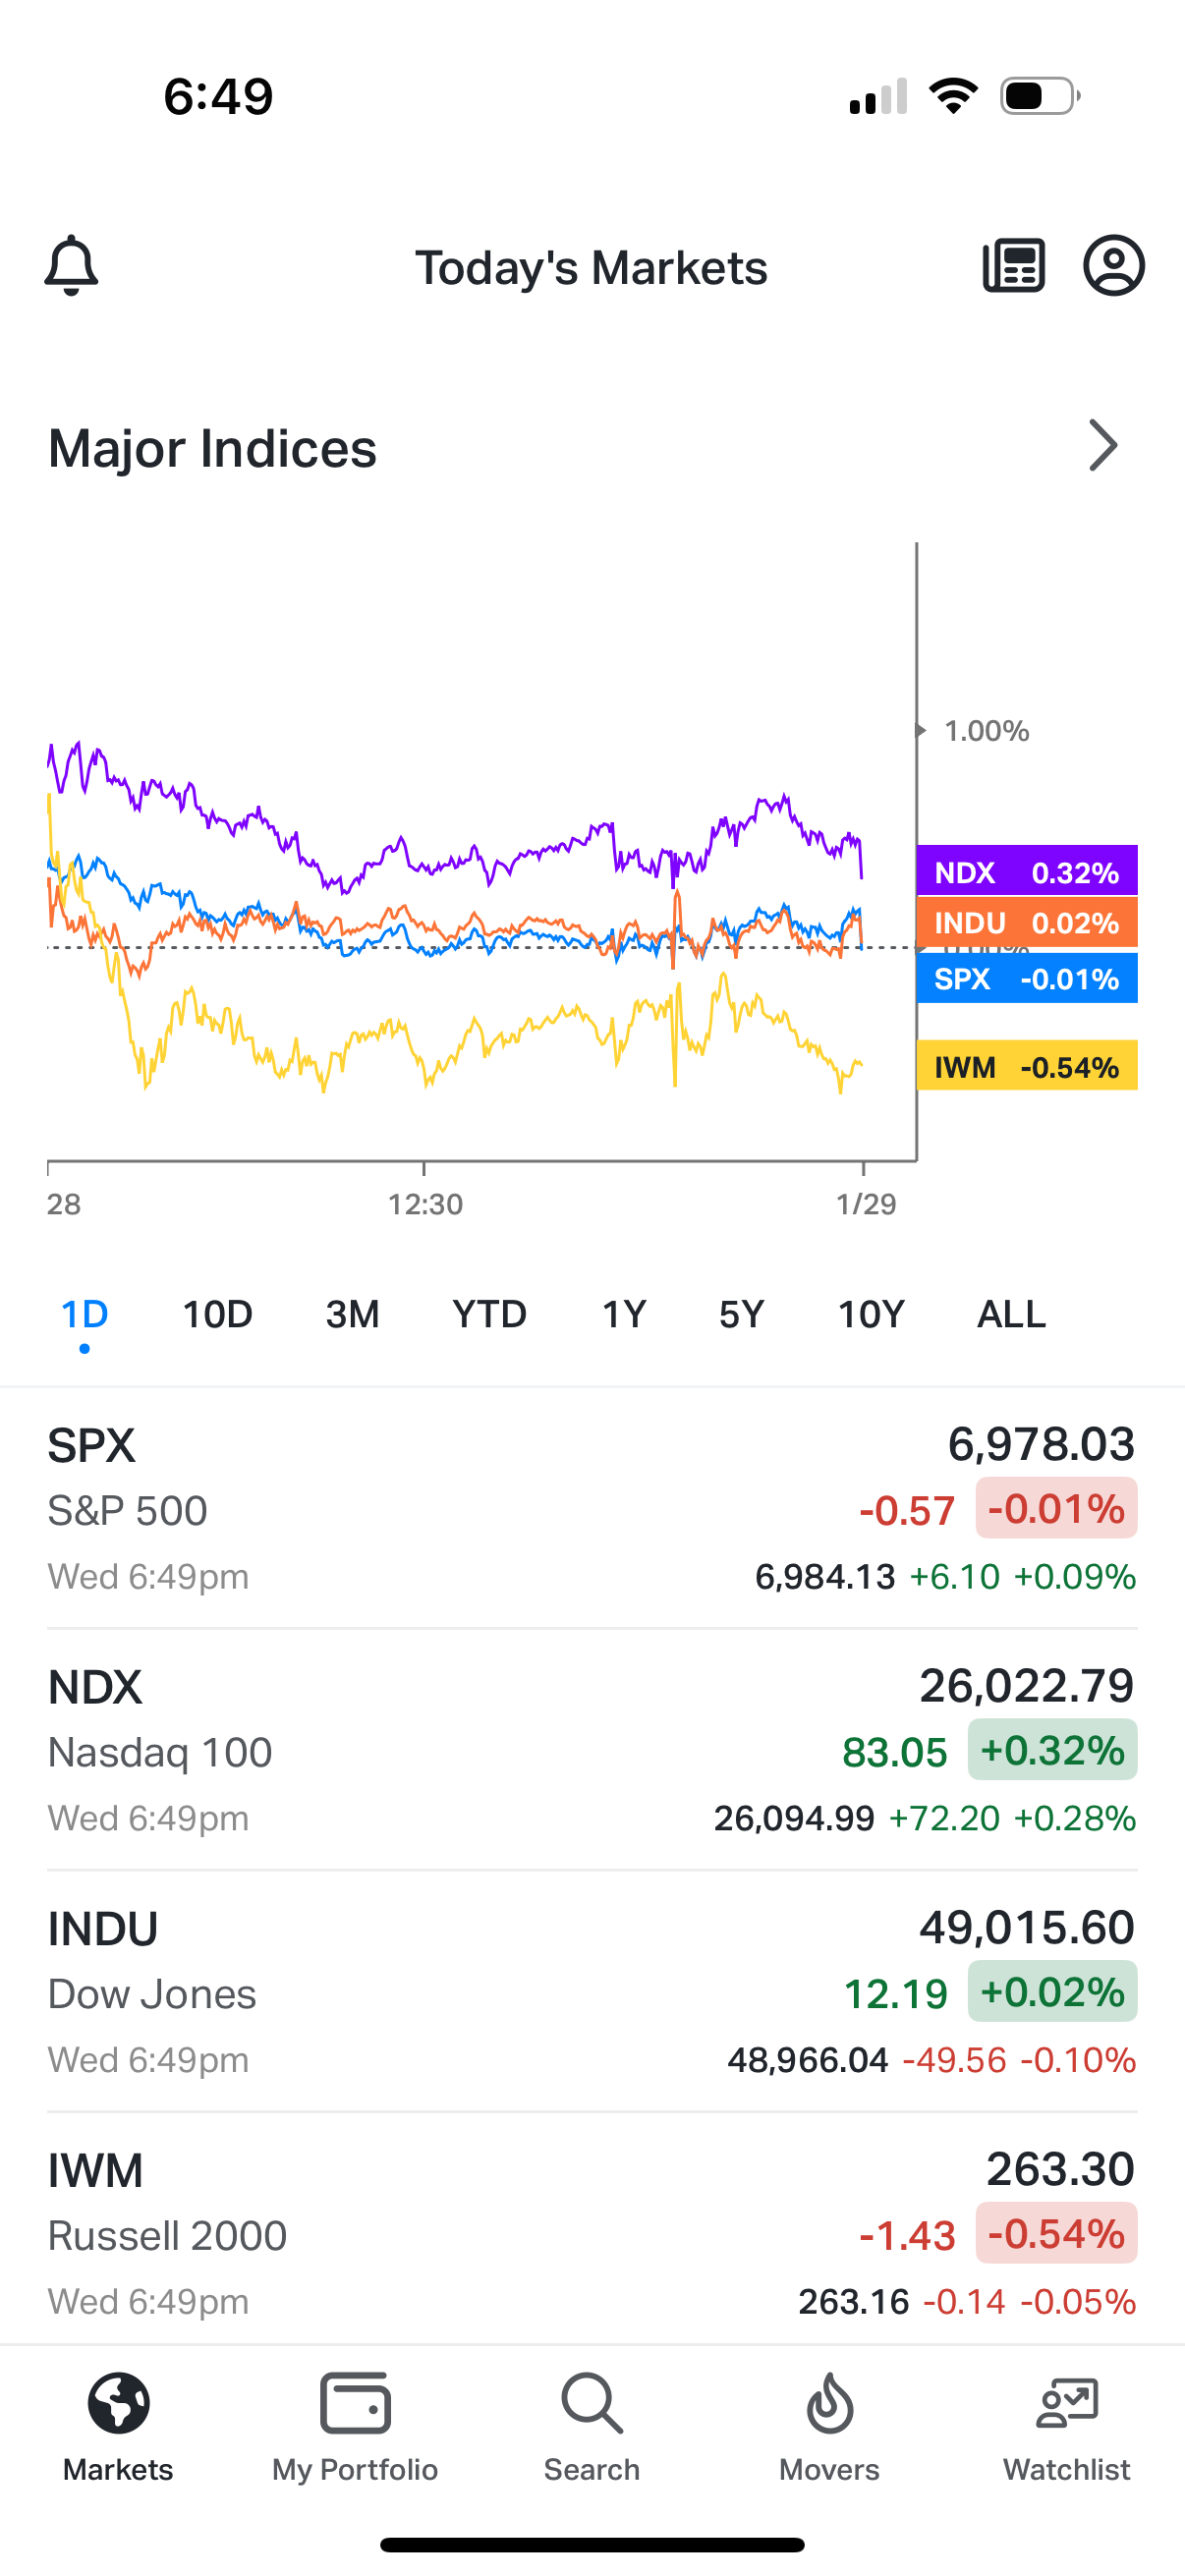1185x2576 pixels.
Task: Tap the Markets globe icon
Action: click(x=118, y=2402)
